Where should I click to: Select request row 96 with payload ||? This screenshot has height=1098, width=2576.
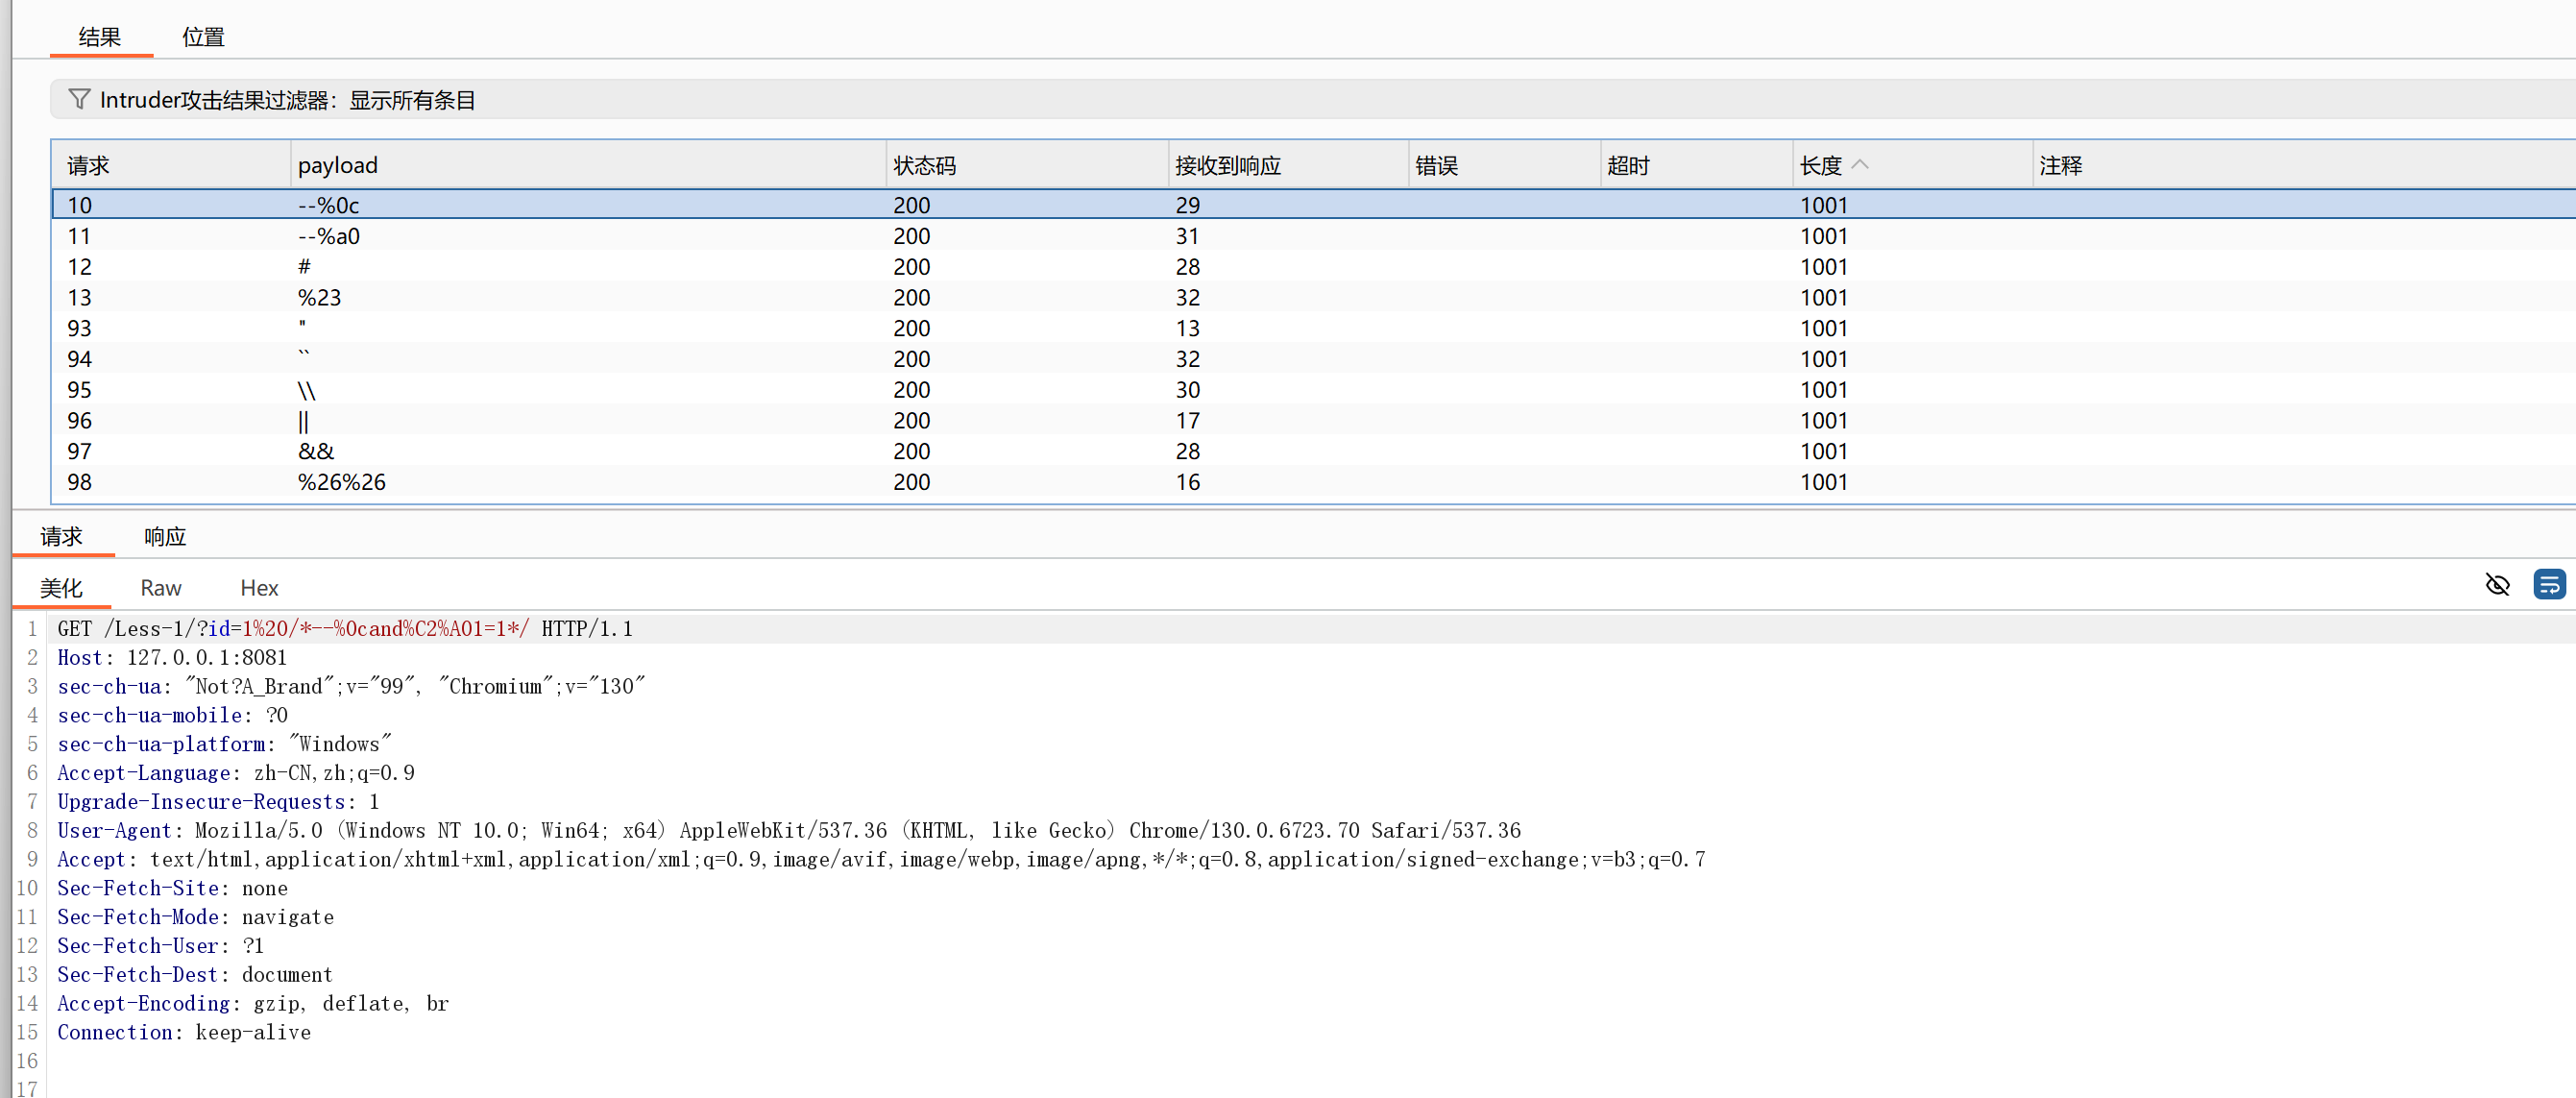303,421
